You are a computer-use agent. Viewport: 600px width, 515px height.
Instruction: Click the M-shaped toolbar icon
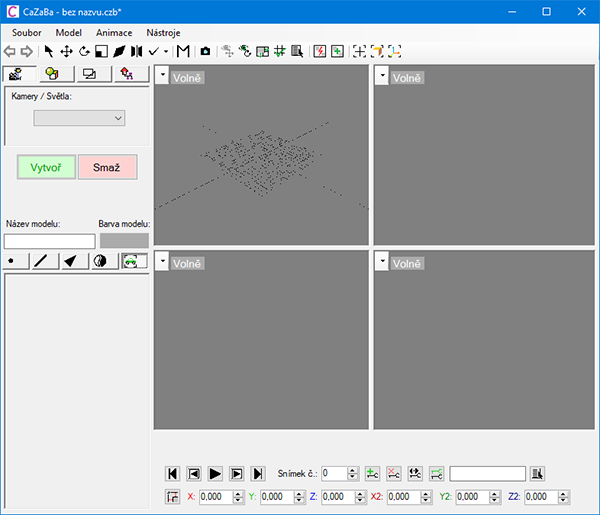coord(183,51)
